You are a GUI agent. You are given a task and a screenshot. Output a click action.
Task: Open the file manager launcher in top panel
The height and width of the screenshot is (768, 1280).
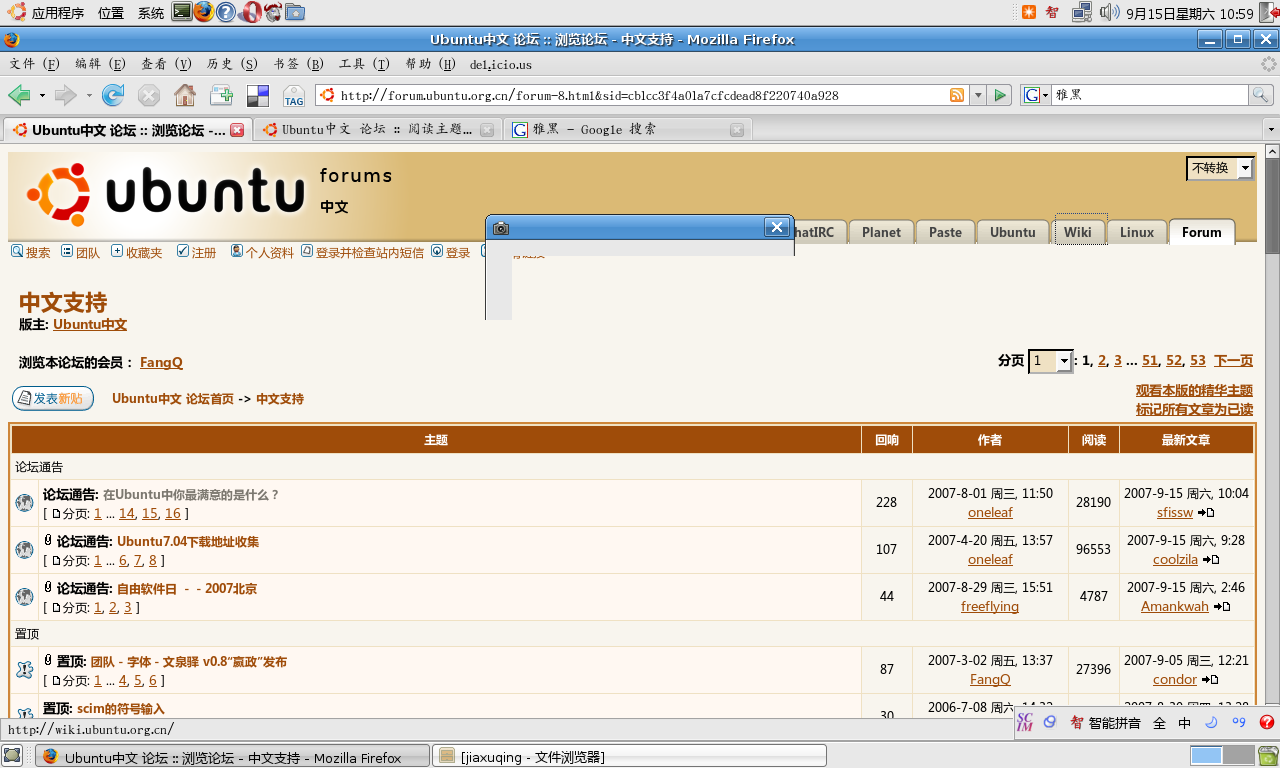(295, 12)
